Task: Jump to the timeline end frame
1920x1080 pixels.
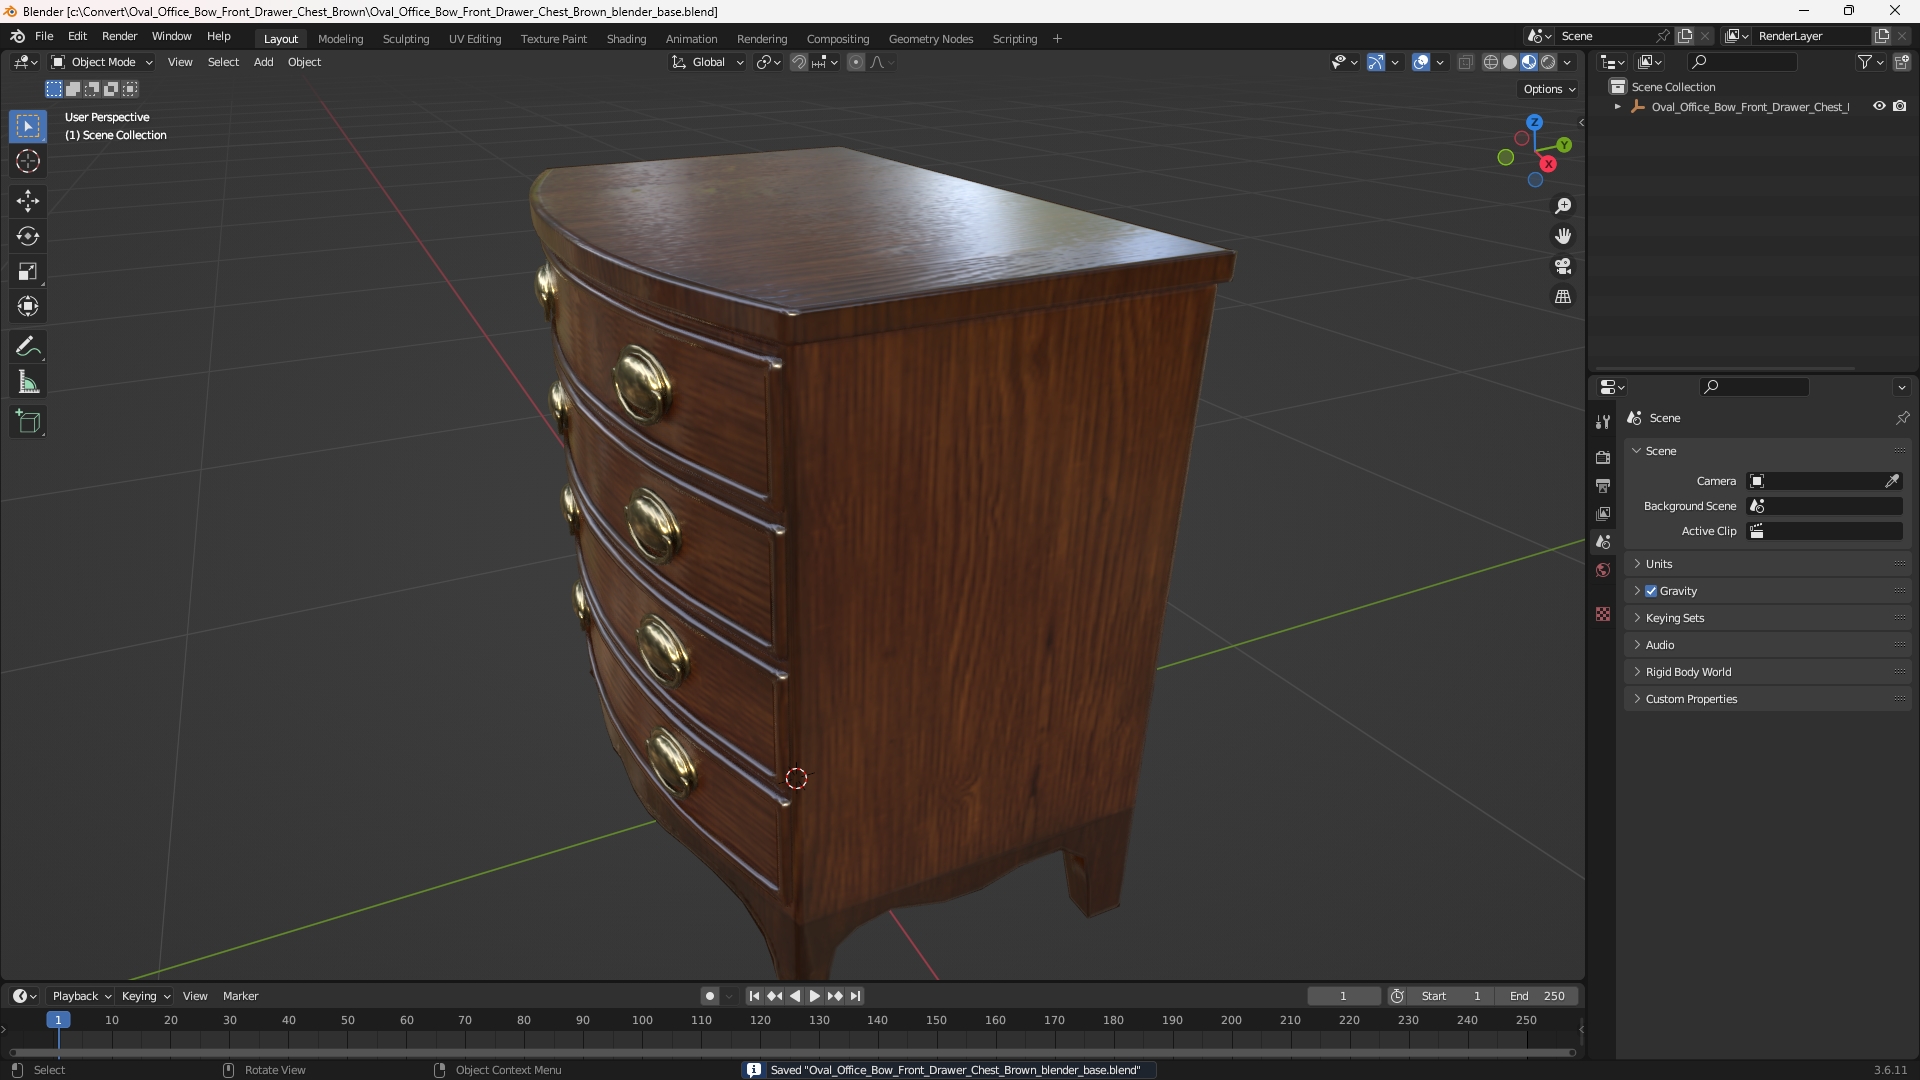Action: tap(855, 996)
